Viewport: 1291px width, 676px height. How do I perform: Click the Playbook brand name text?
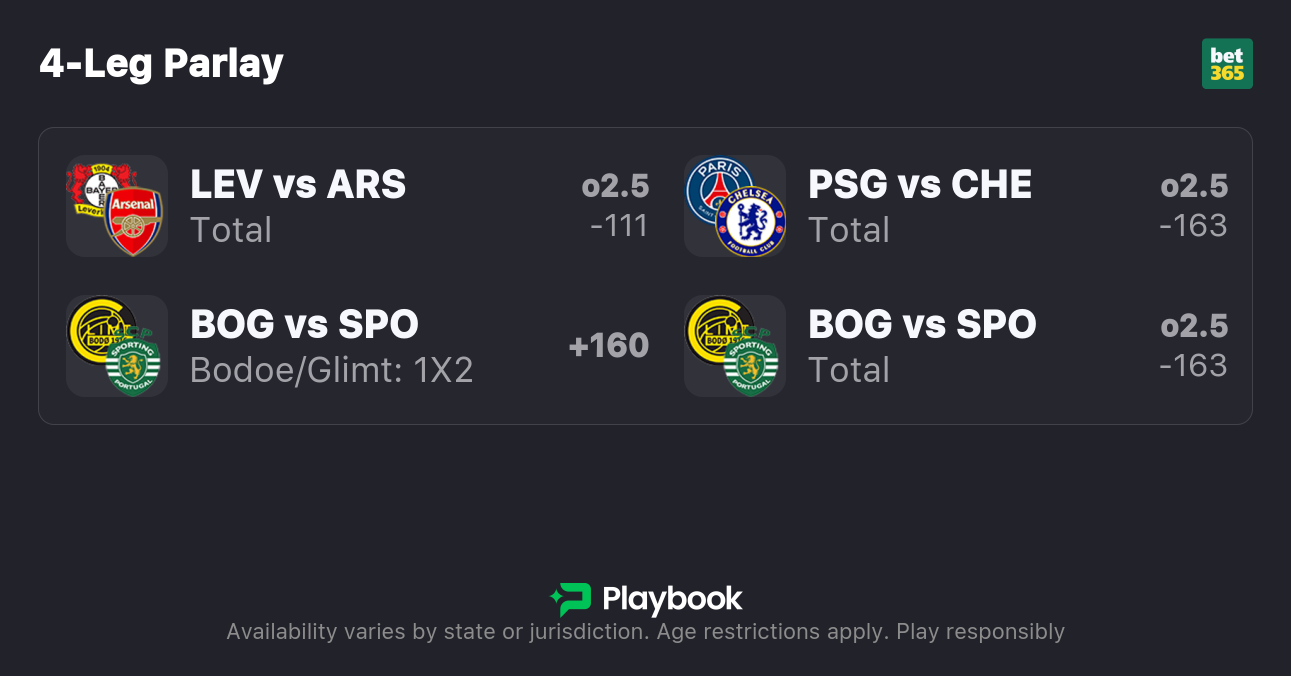click(x=672, y=599)
